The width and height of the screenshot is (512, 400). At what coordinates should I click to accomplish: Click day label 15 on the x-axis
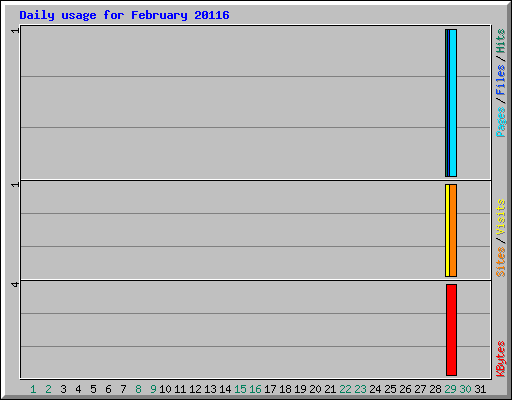click(x=240, y=389)
